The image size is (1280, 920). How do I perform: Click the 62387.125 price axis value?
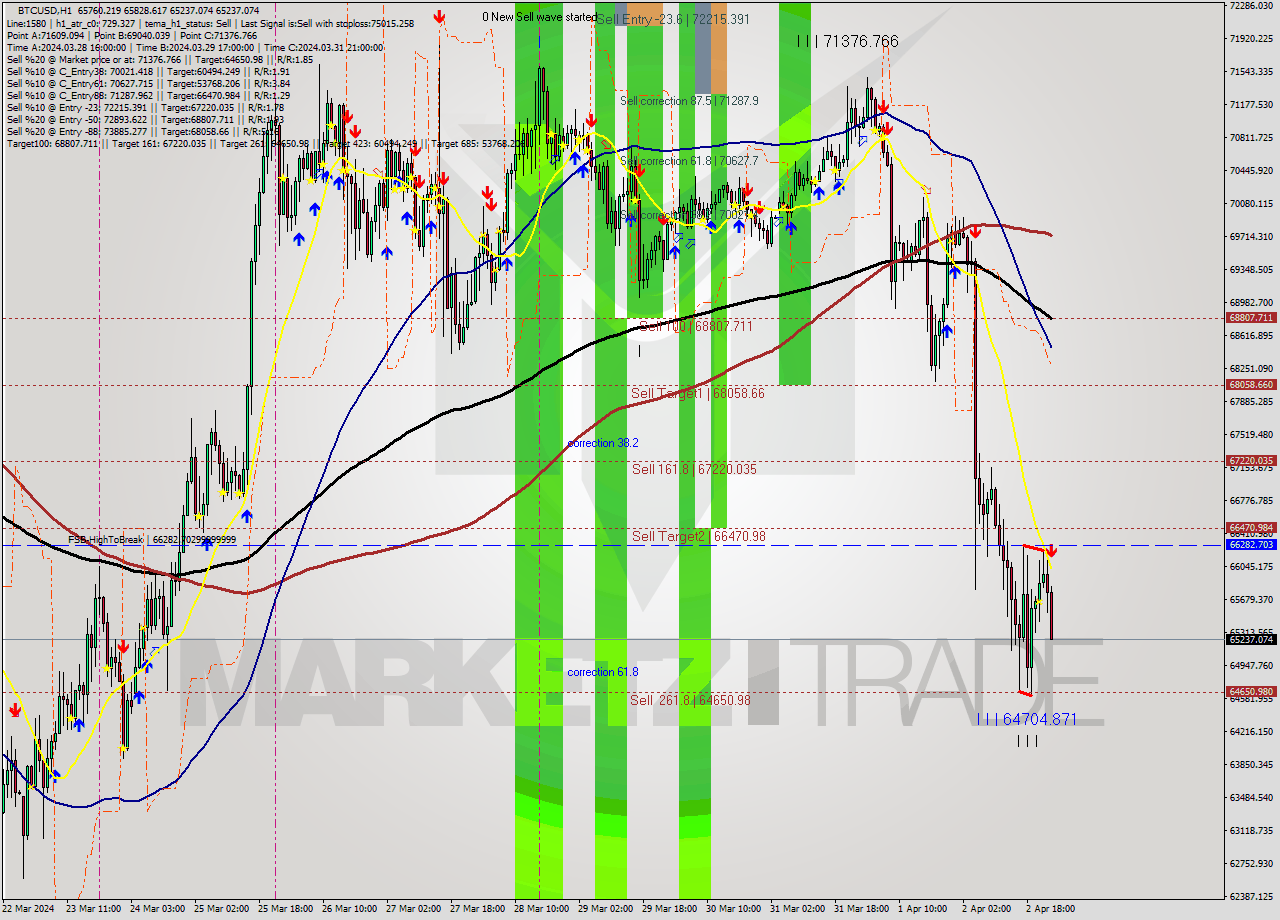(1251, 897)
